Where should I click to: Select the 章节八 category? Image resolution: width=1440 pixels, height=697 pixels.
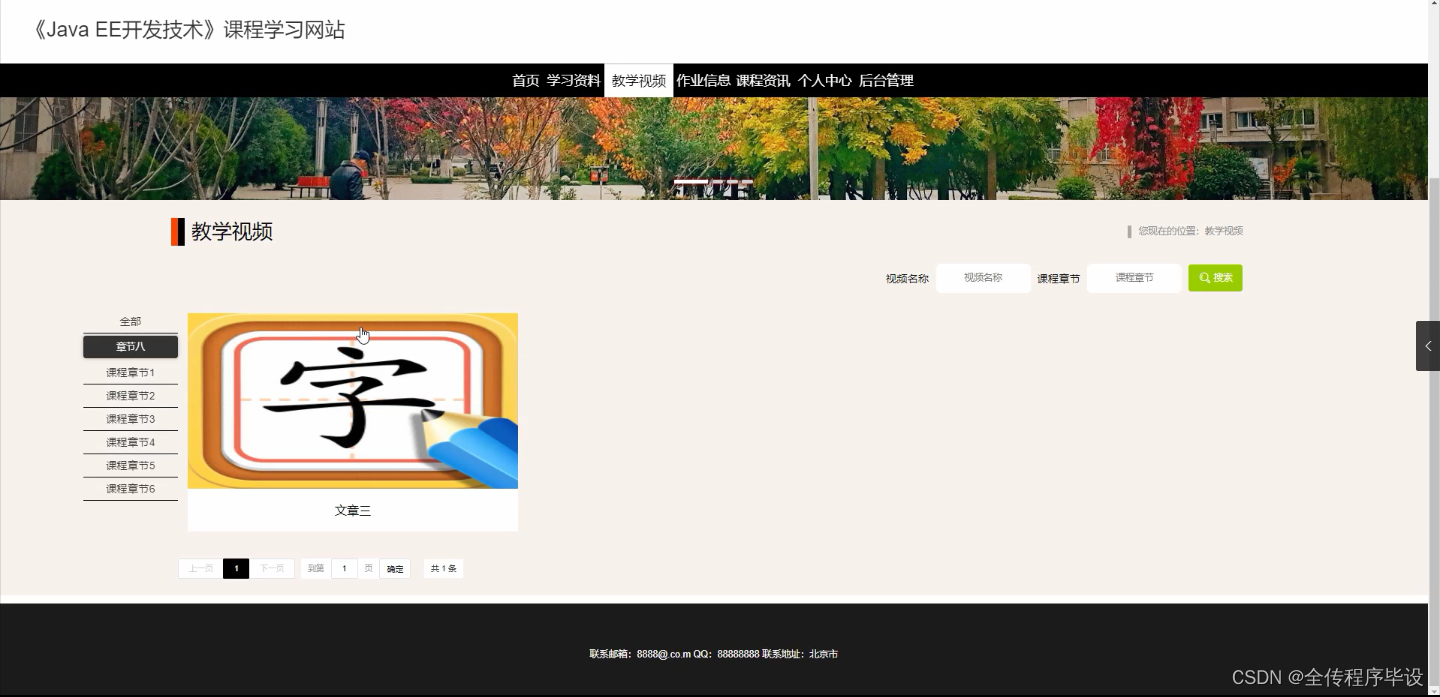pyautogui.click(x=130, y=346)
